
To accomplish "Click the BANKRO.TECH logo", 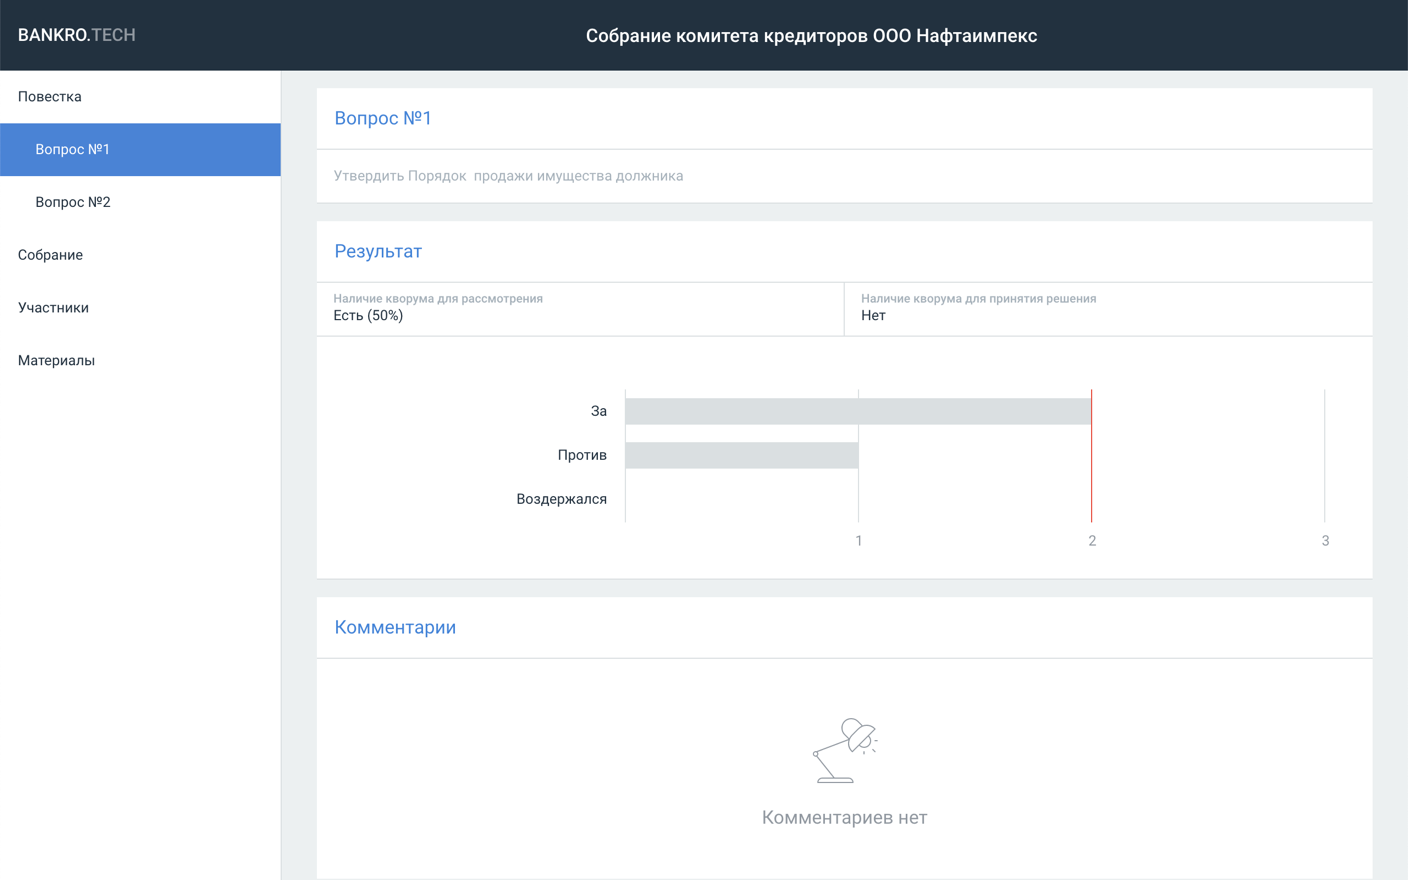I will (x=77, y=35).
